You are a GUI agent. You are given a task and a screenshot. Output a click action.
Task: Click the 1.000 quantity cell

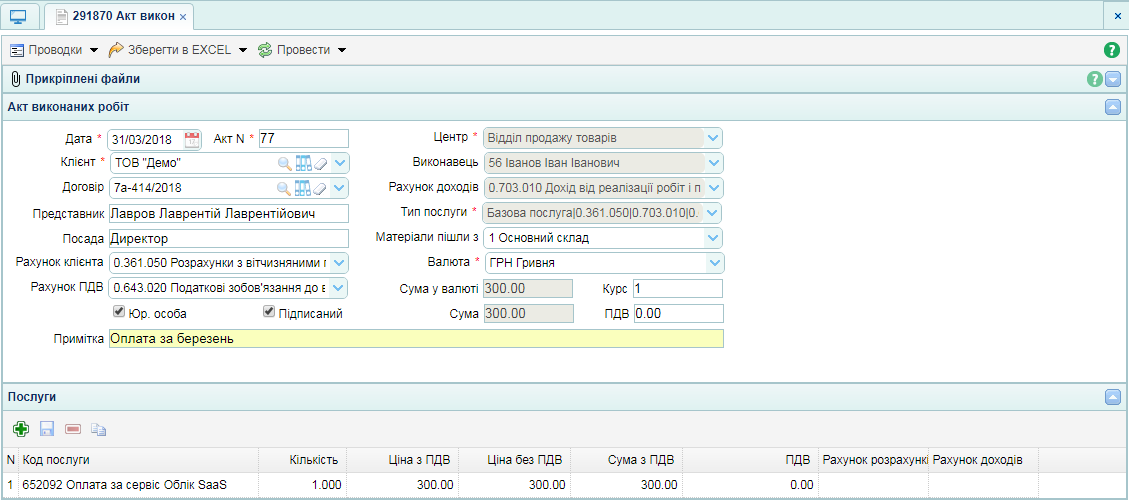point(302,485)
